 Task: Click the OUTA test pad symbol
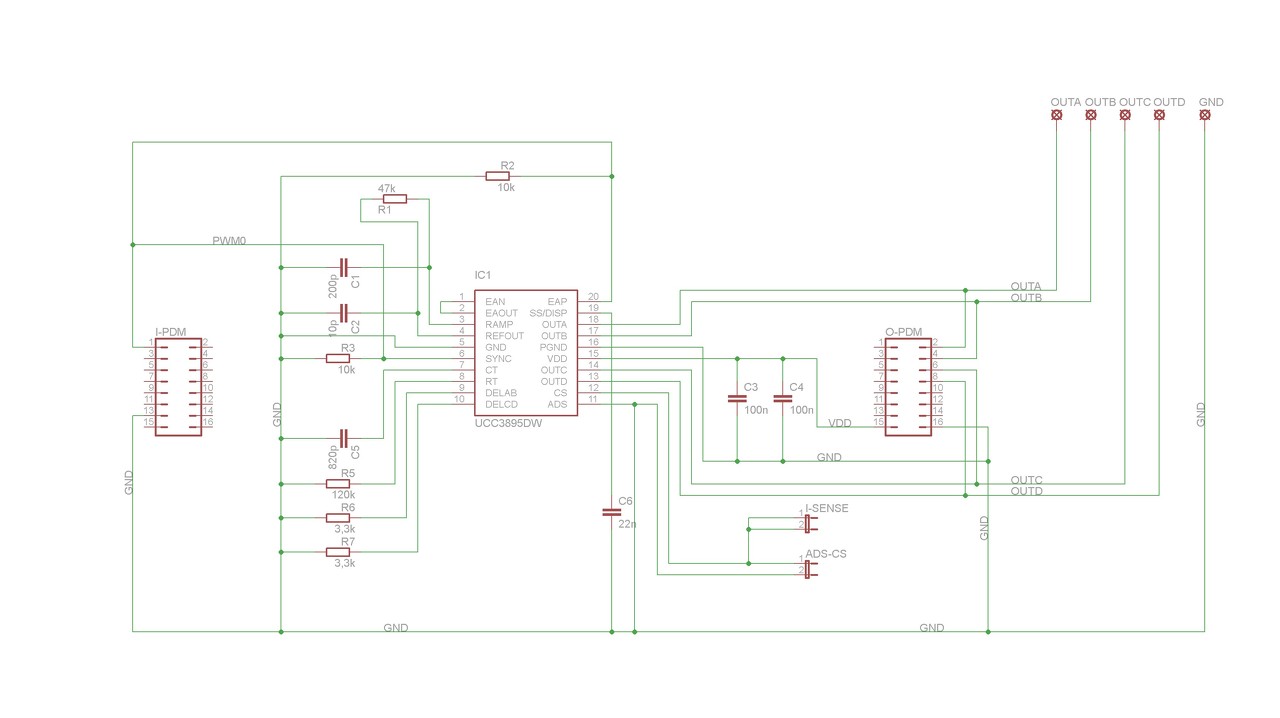(x=1056, y=115)
